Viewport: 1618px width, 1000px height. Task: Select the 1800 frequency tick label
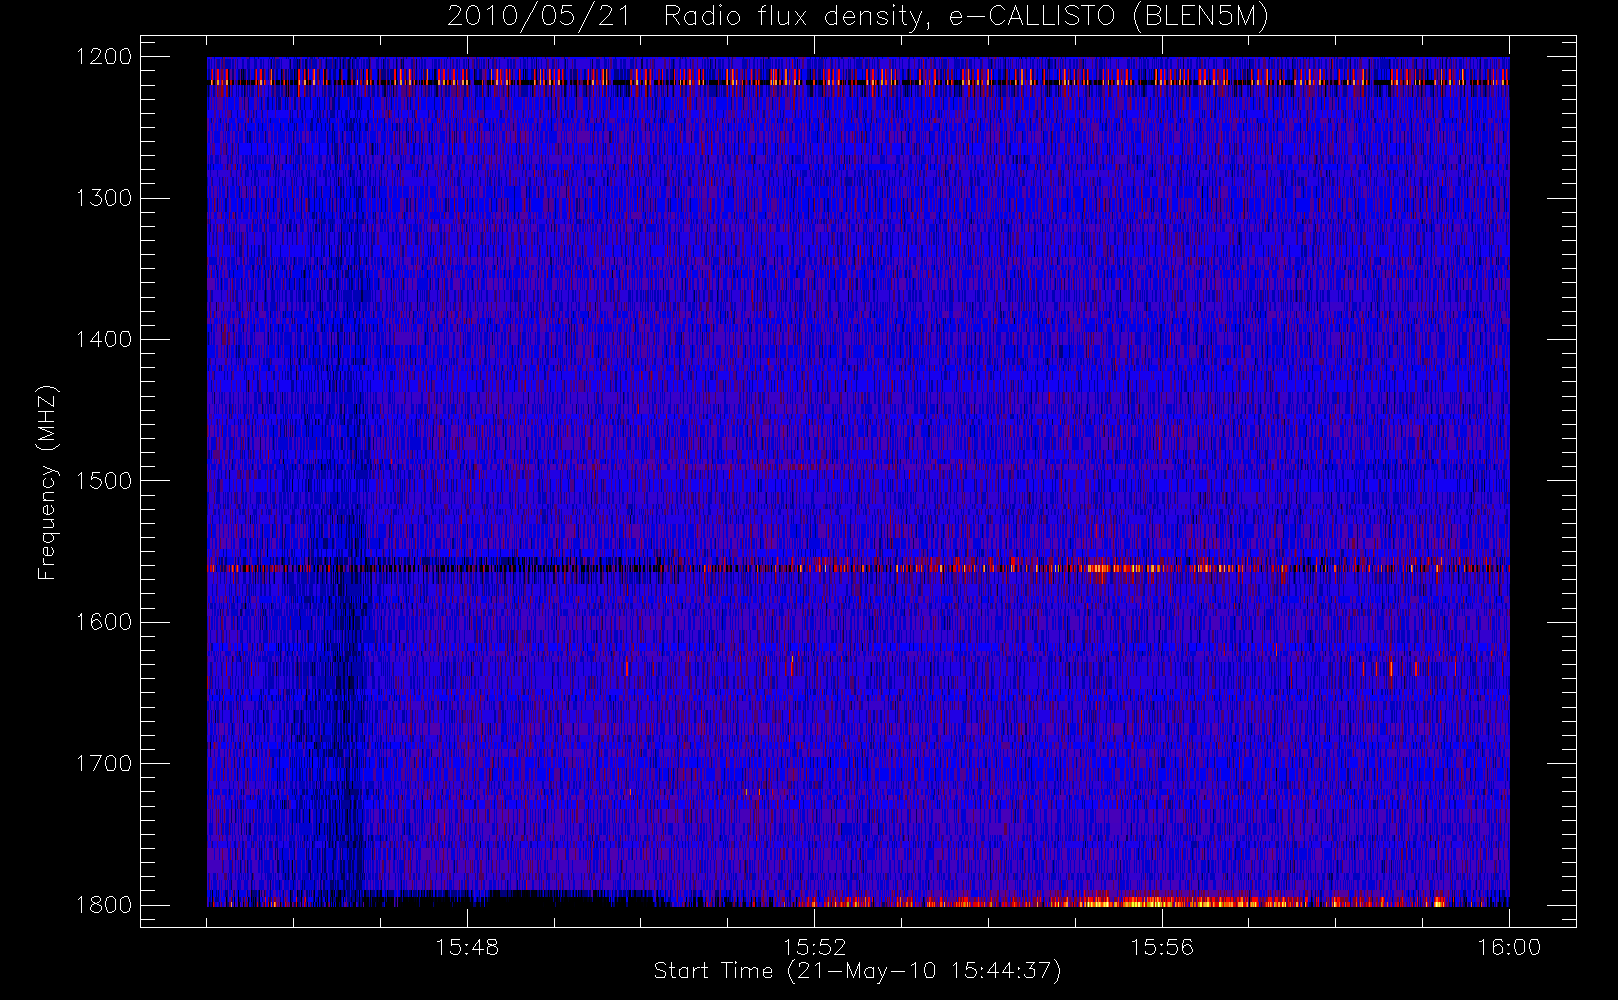pyautogui.click(x=104, y=905)
